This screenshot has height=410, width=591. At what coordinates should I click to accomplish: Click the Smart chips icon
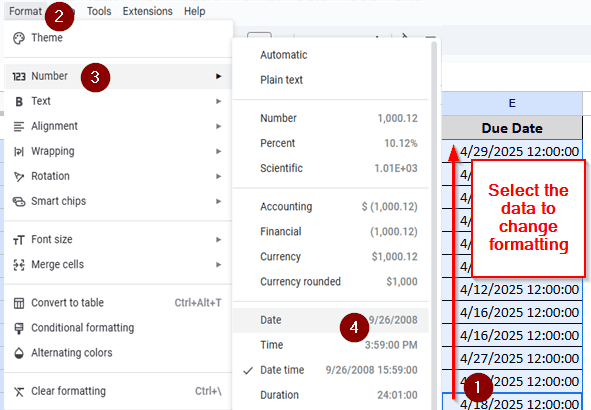(19, 202)
